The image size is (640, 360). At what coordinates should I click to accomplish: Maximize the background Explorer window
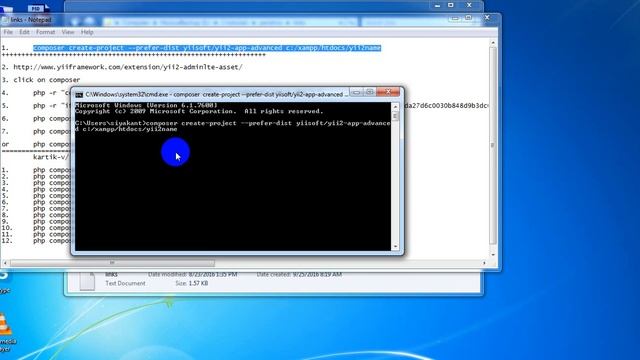click(451, 5)
